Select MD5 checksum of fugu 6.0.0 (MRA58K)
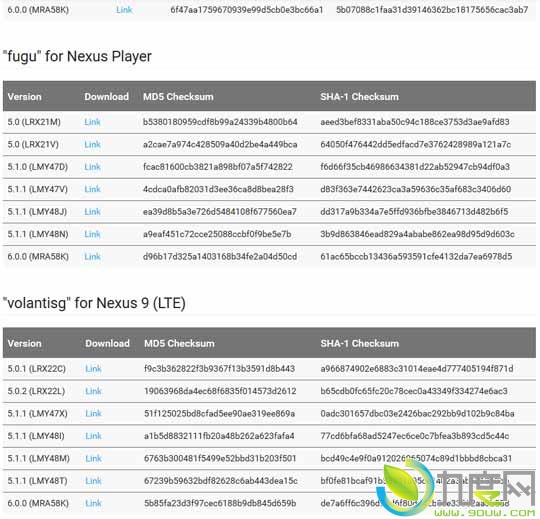The height and width of the screenshot is (519, 540). [220, 257]
